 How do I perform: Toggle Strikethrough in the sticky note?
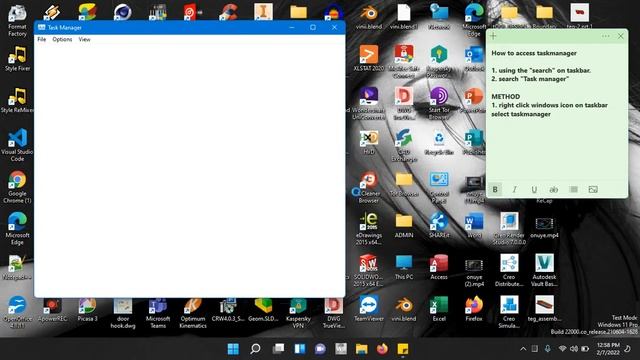(x=553, y=189)
